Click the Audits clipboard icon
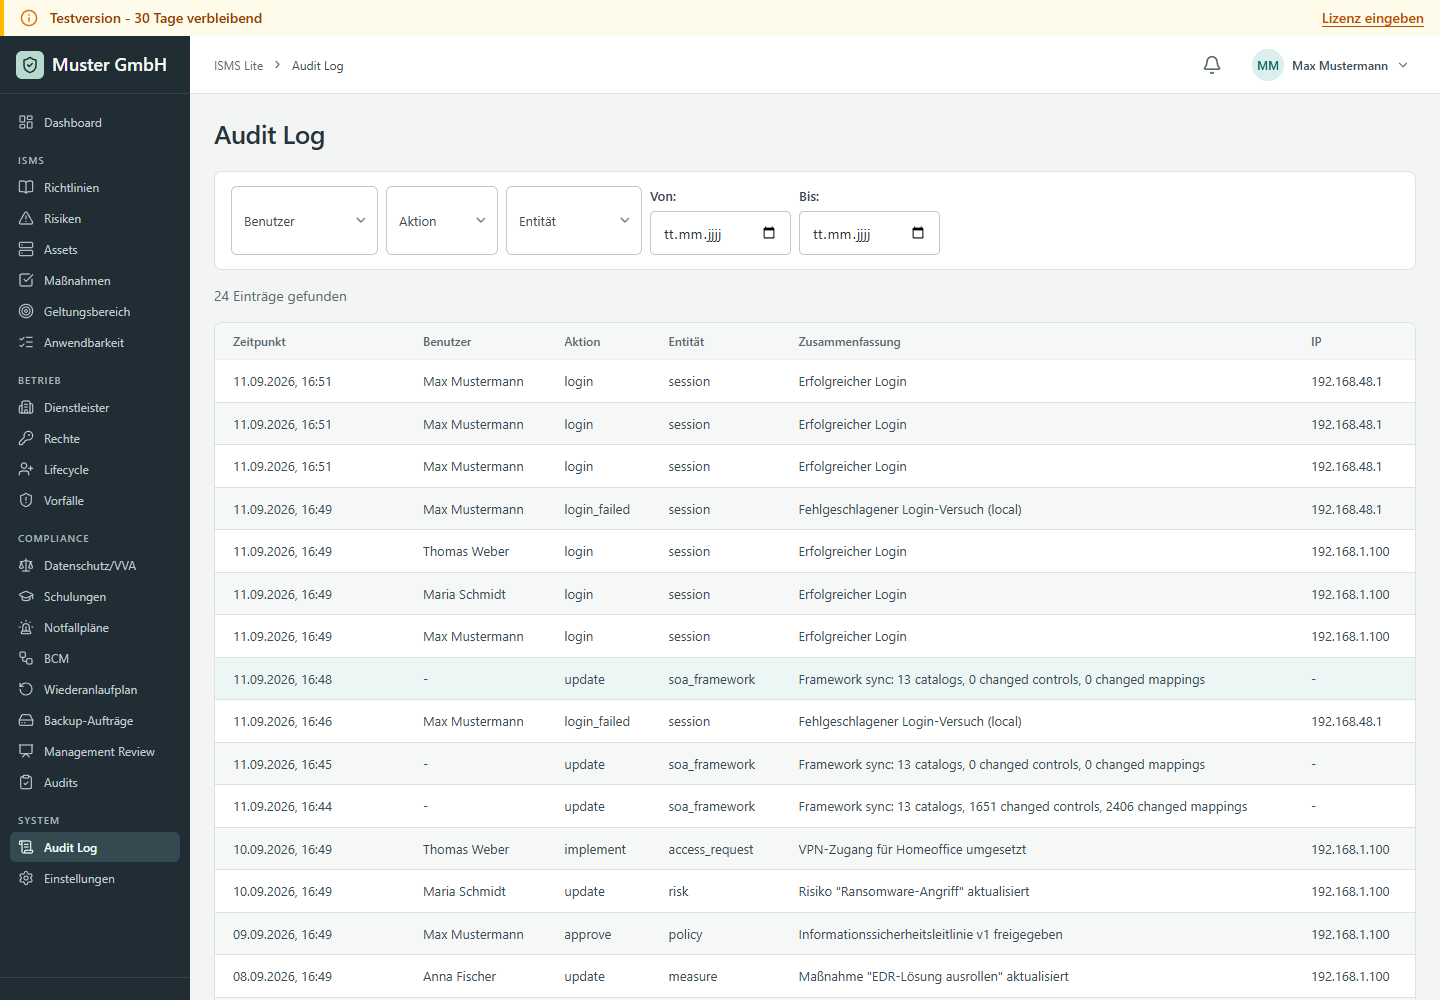Viewport: 1440px width, 1000px height. tap(26, 782)
